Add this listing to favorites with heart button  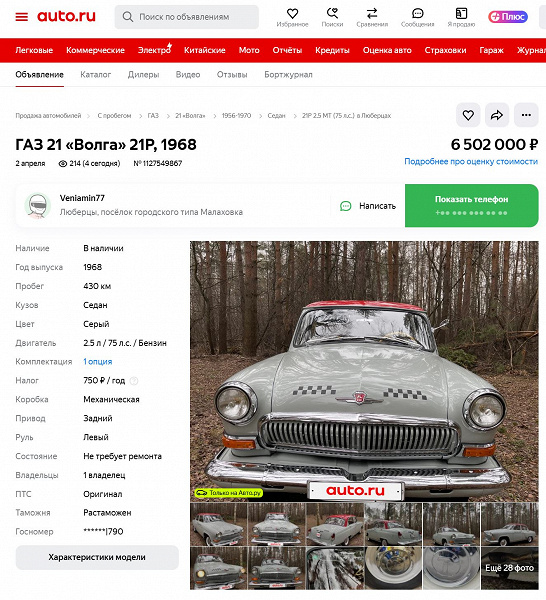tap(468, 115)
